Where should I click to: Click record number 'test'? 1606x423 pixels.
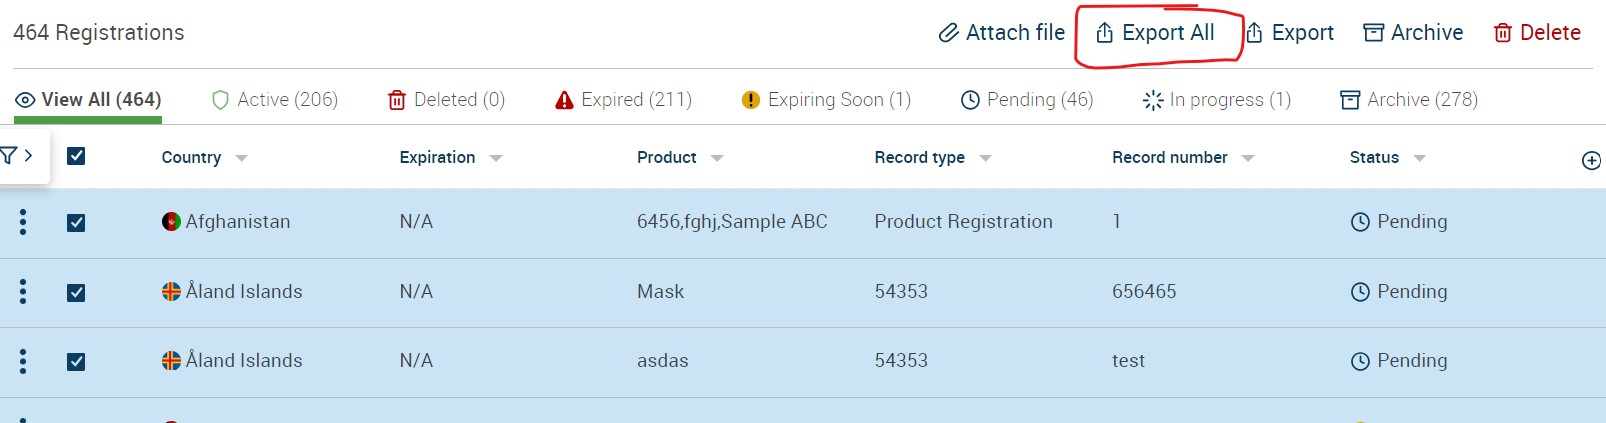tap(1128, 361)
